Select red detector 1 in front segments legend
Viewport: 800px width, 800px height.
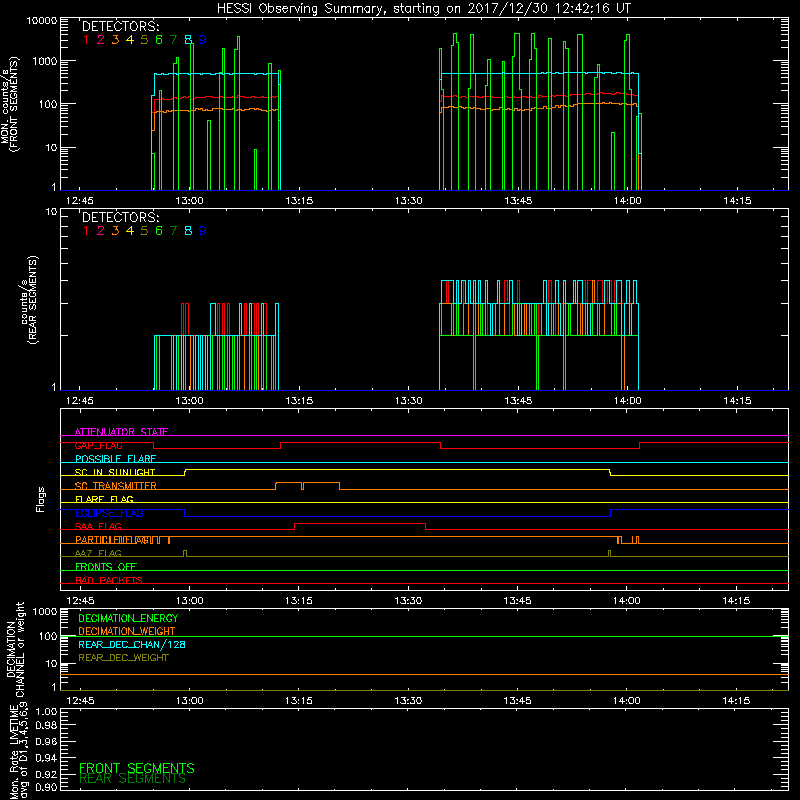point(86,40)
